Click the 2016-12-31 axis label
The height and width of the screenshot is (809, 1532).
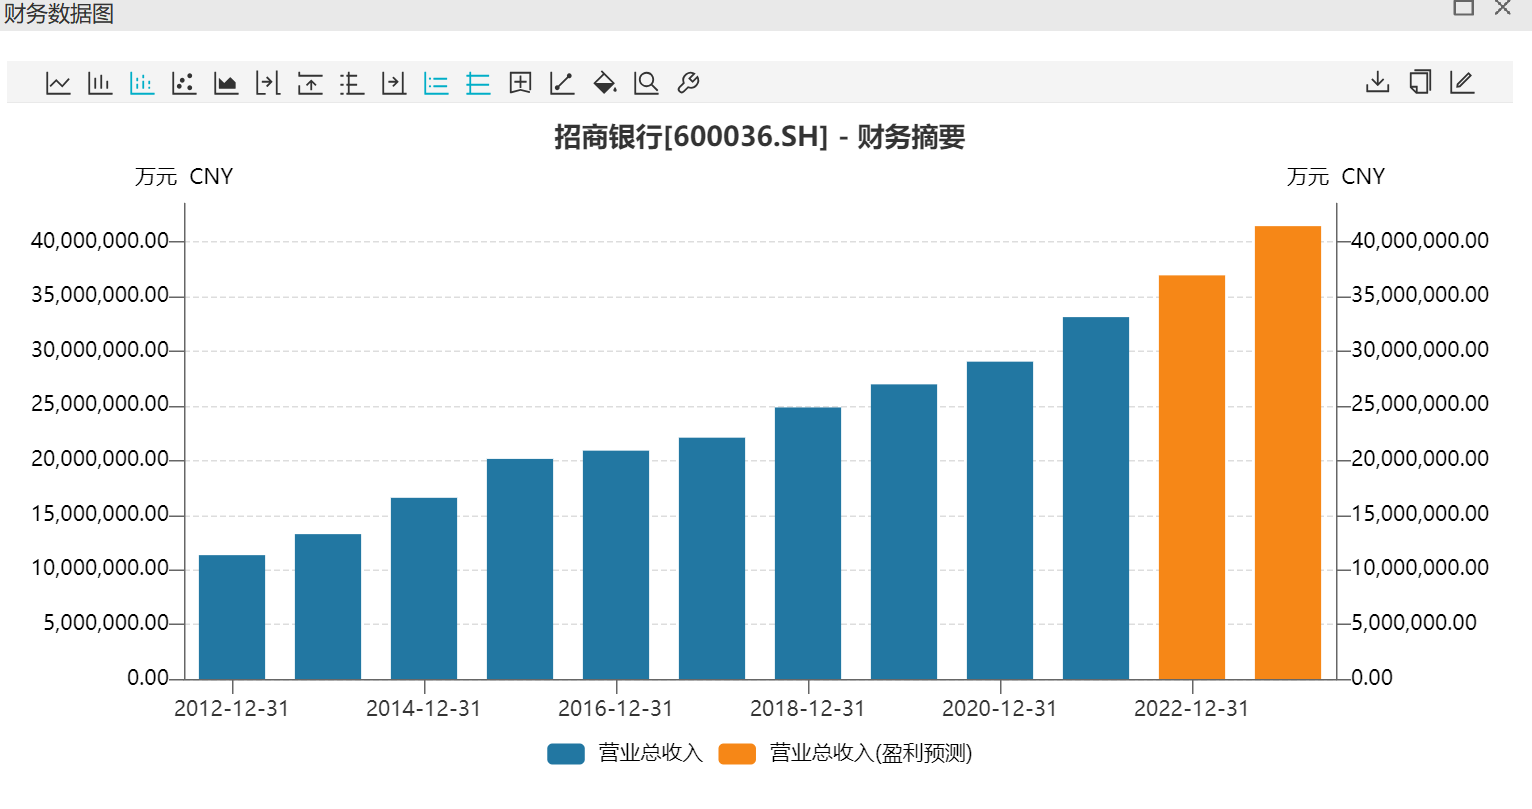click(x=616, y=709)
